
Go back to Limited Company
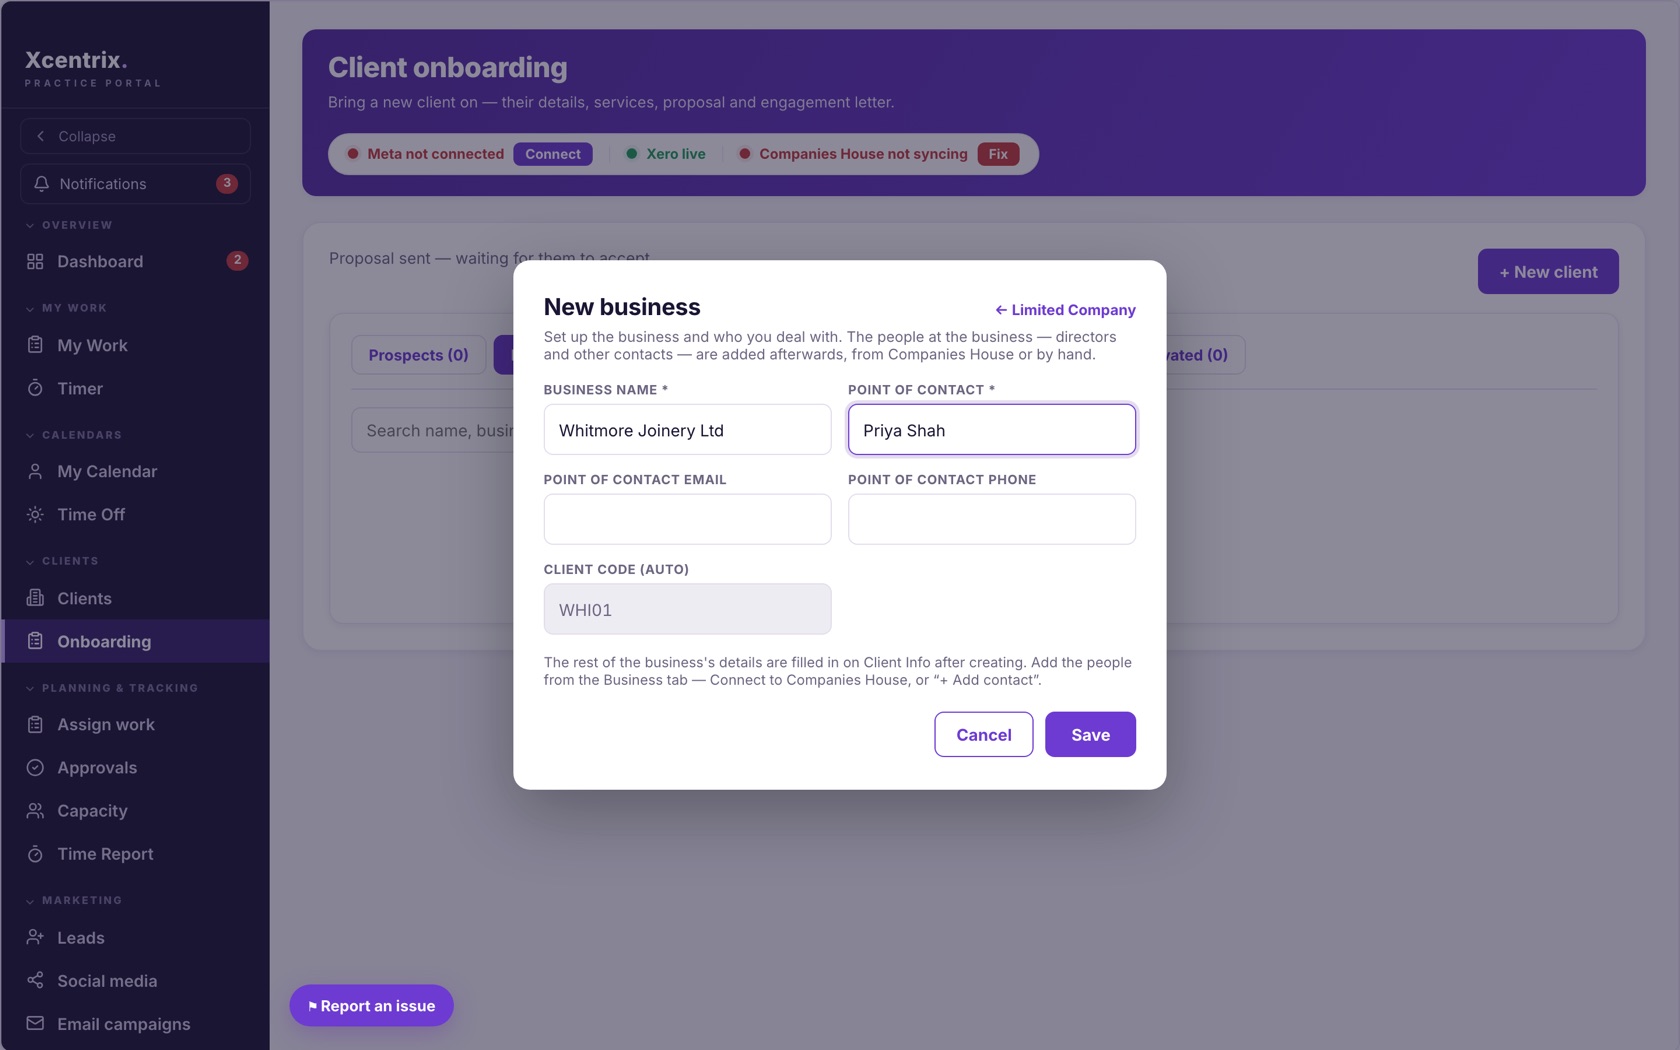point(1065,310)
